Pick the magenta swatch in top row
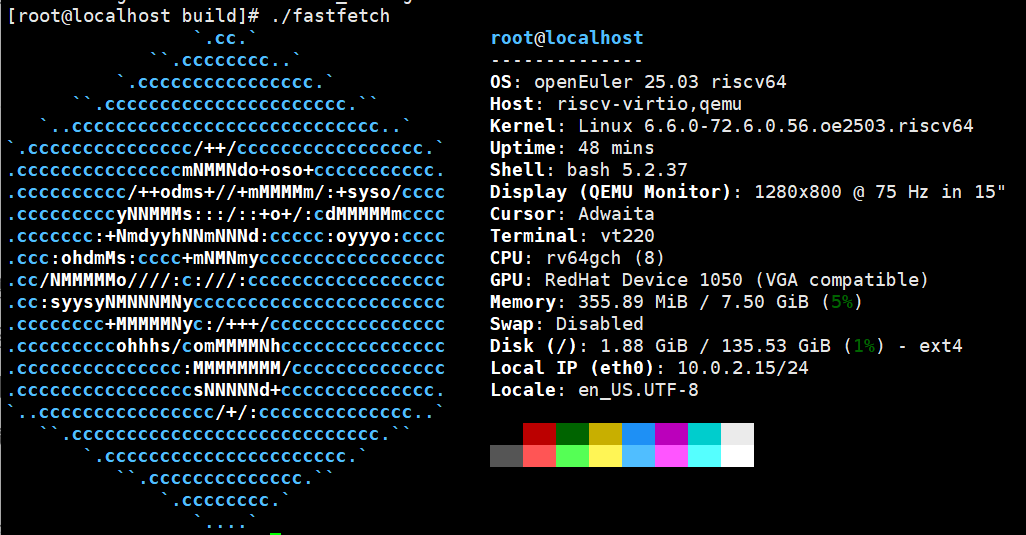The image size is (1026, 535). pyautogui.click(x=671, y=434)
